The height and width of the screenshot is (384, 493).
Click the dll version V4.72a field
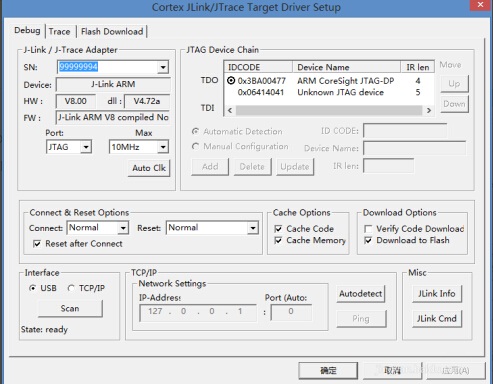[x=147, y=101]
